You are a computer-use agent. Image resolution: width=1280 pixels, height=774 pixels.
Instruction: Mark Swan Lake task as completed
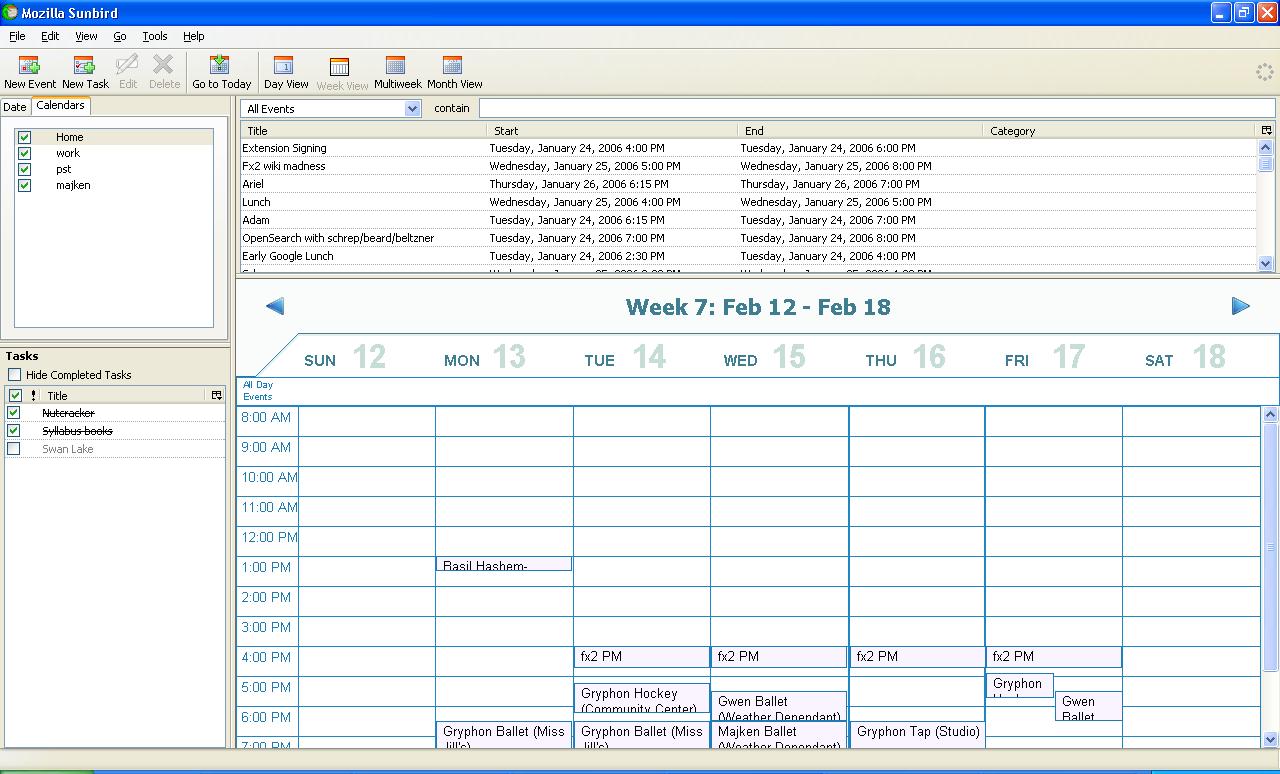[x=14, y=449]
